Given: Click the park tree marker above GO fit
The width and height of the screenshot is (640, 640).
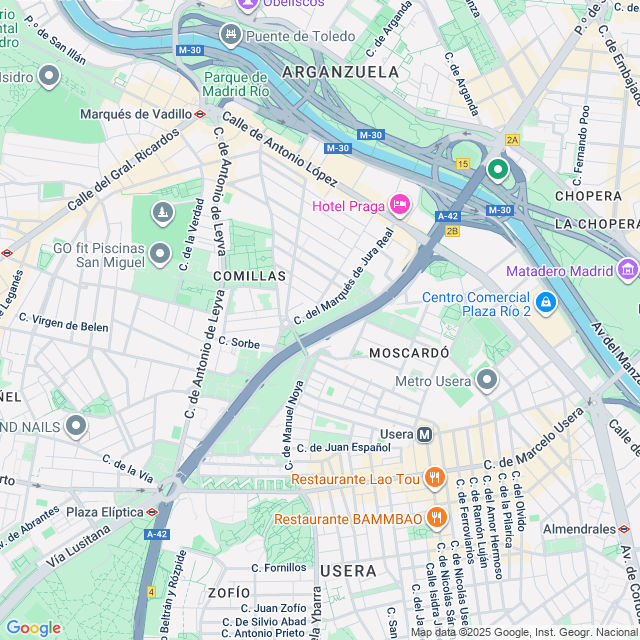Looking at the screenshot, I should [163, 213].
